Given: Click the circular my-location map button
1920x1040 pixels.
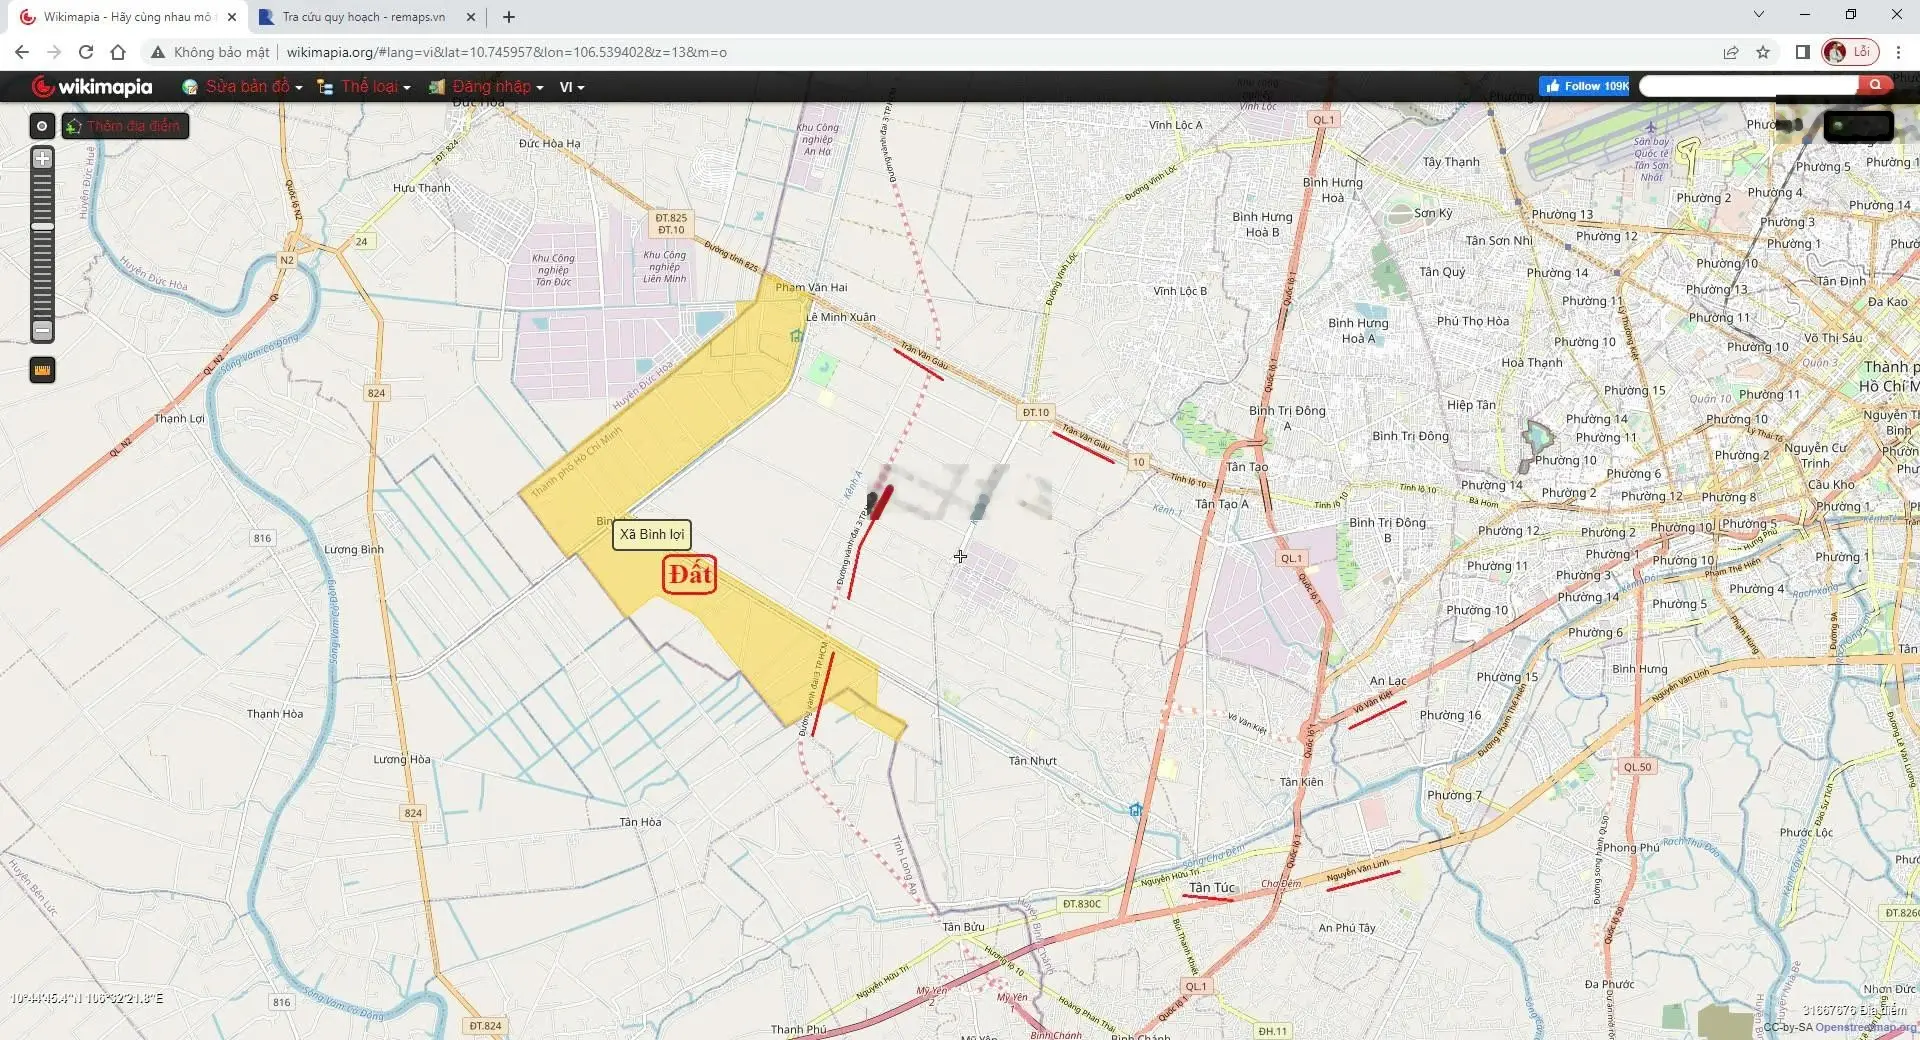Looking at the screenshot, I should [41, 126].
